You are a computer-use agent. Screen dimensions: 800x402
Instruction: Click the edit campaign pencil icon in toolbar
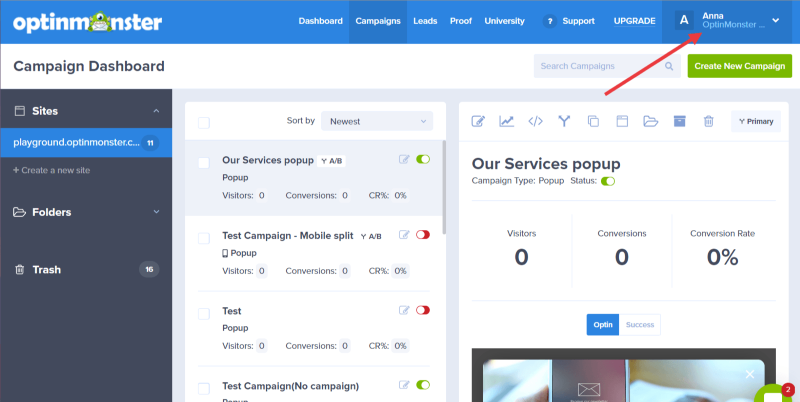click(x=478, y=122)
